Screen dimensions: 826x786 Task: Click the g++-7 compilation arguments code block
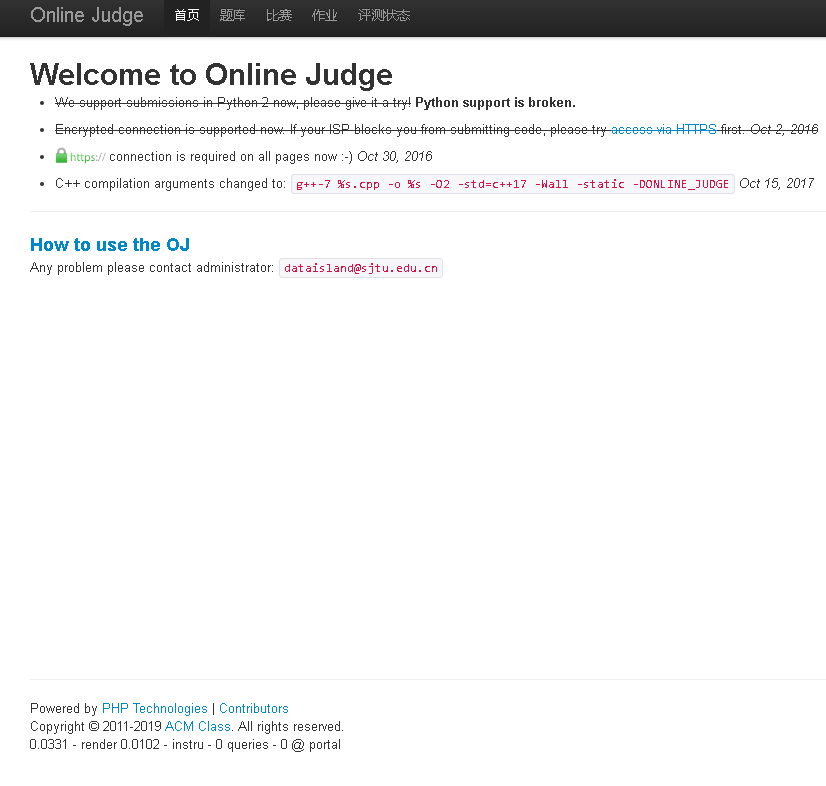click(513, 184)
